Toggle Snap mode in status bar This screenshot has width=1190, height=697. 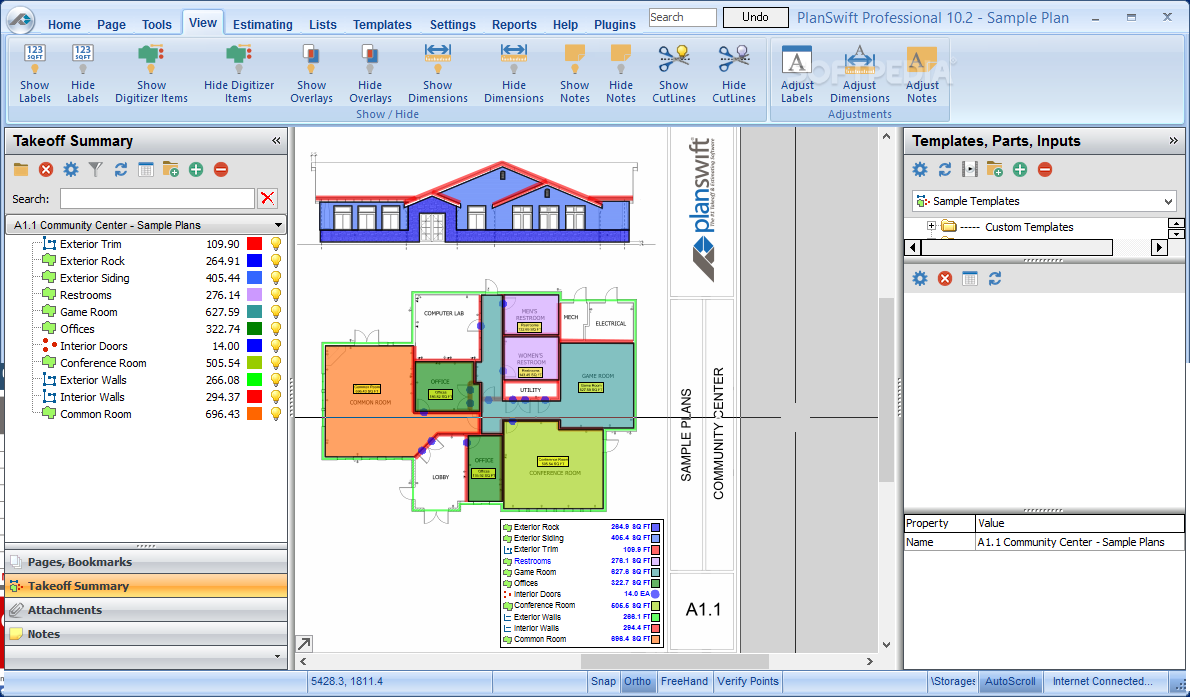603,681
